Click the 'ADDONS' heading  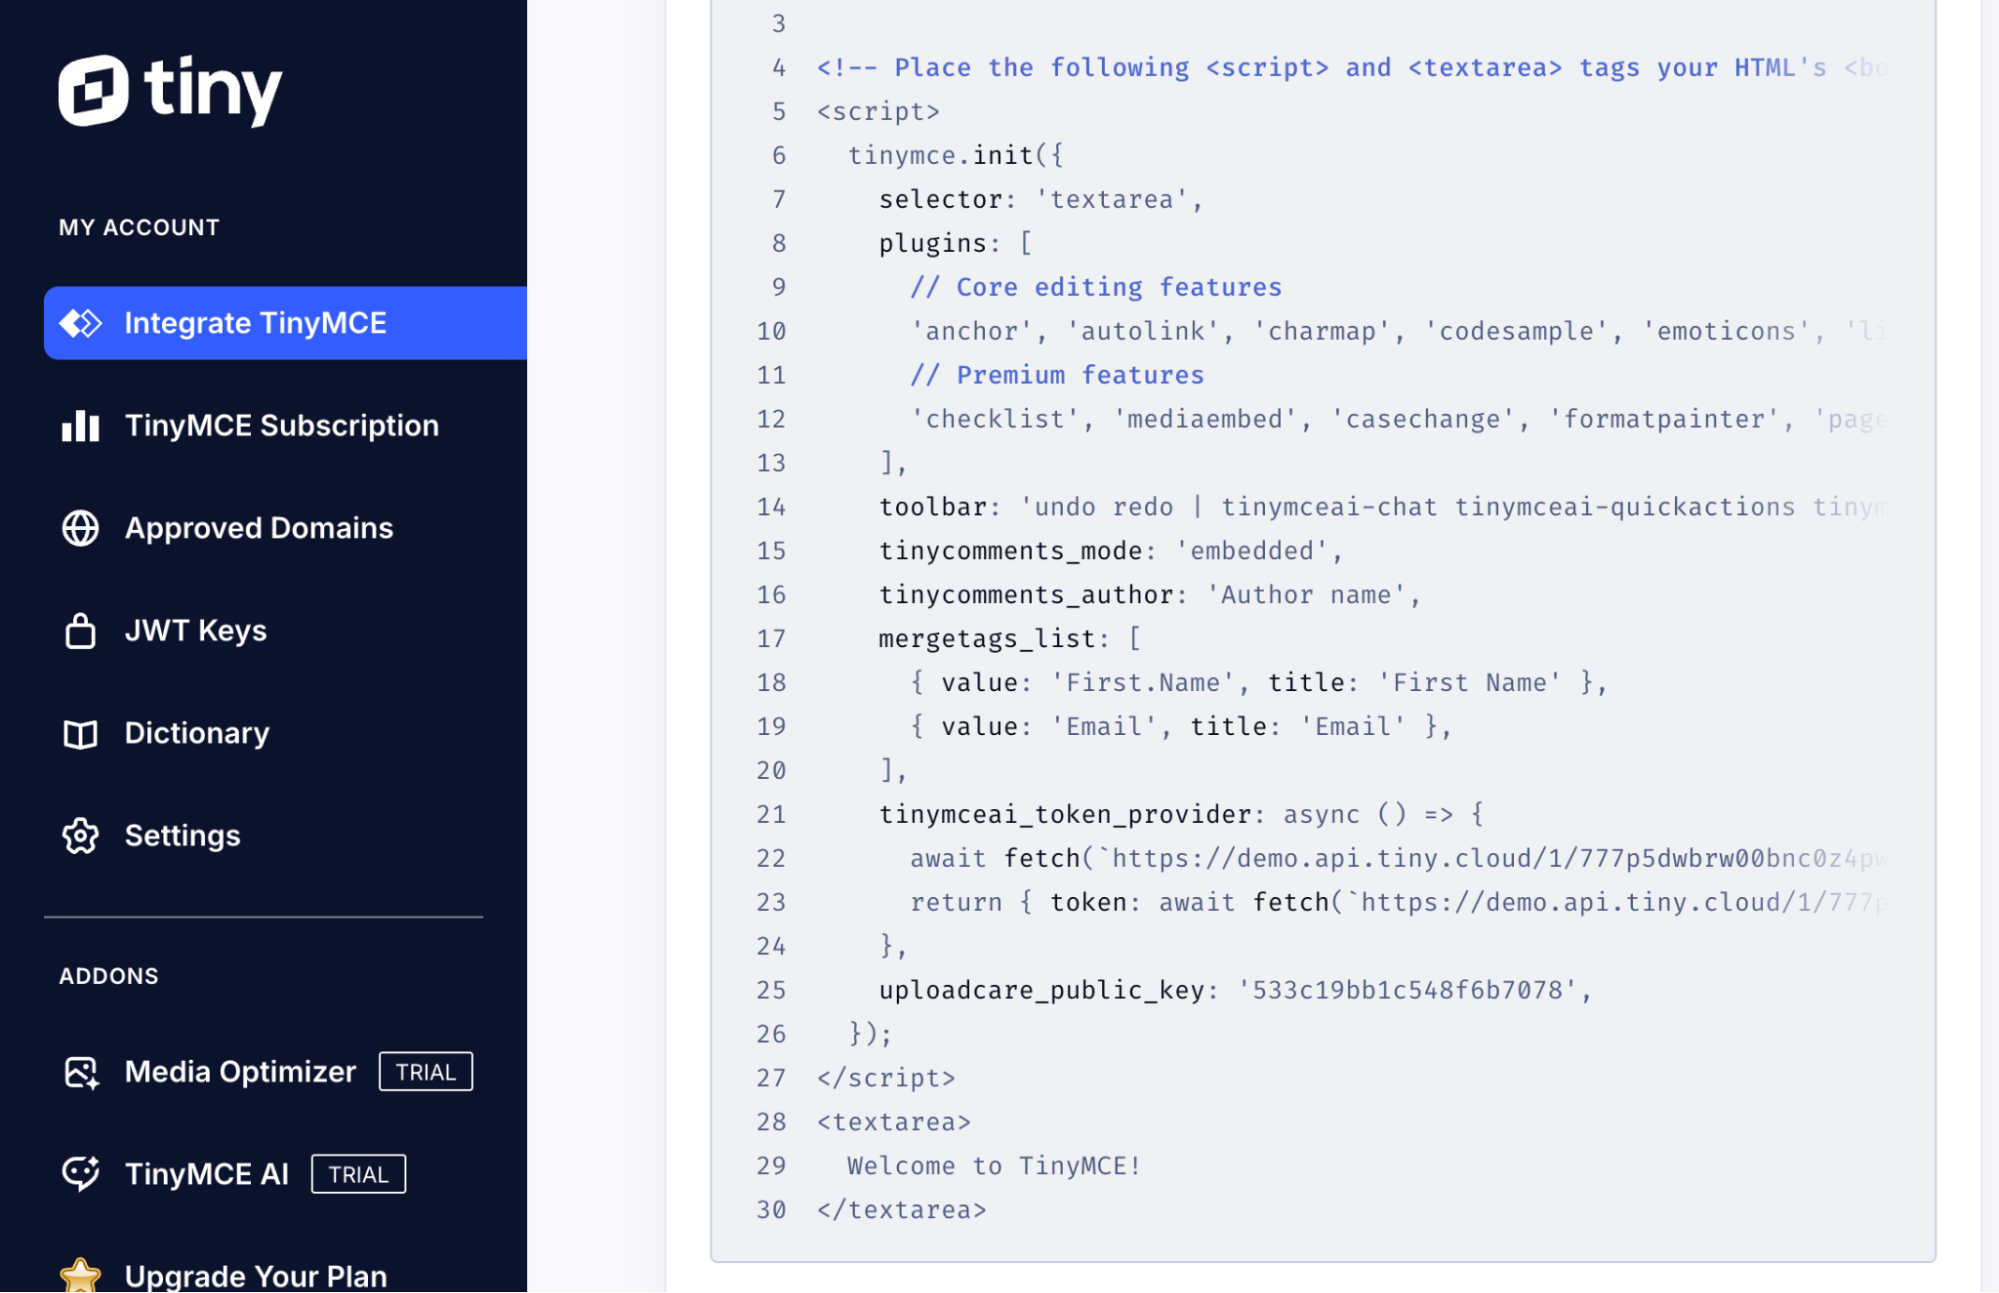click(x=109, y=976)
